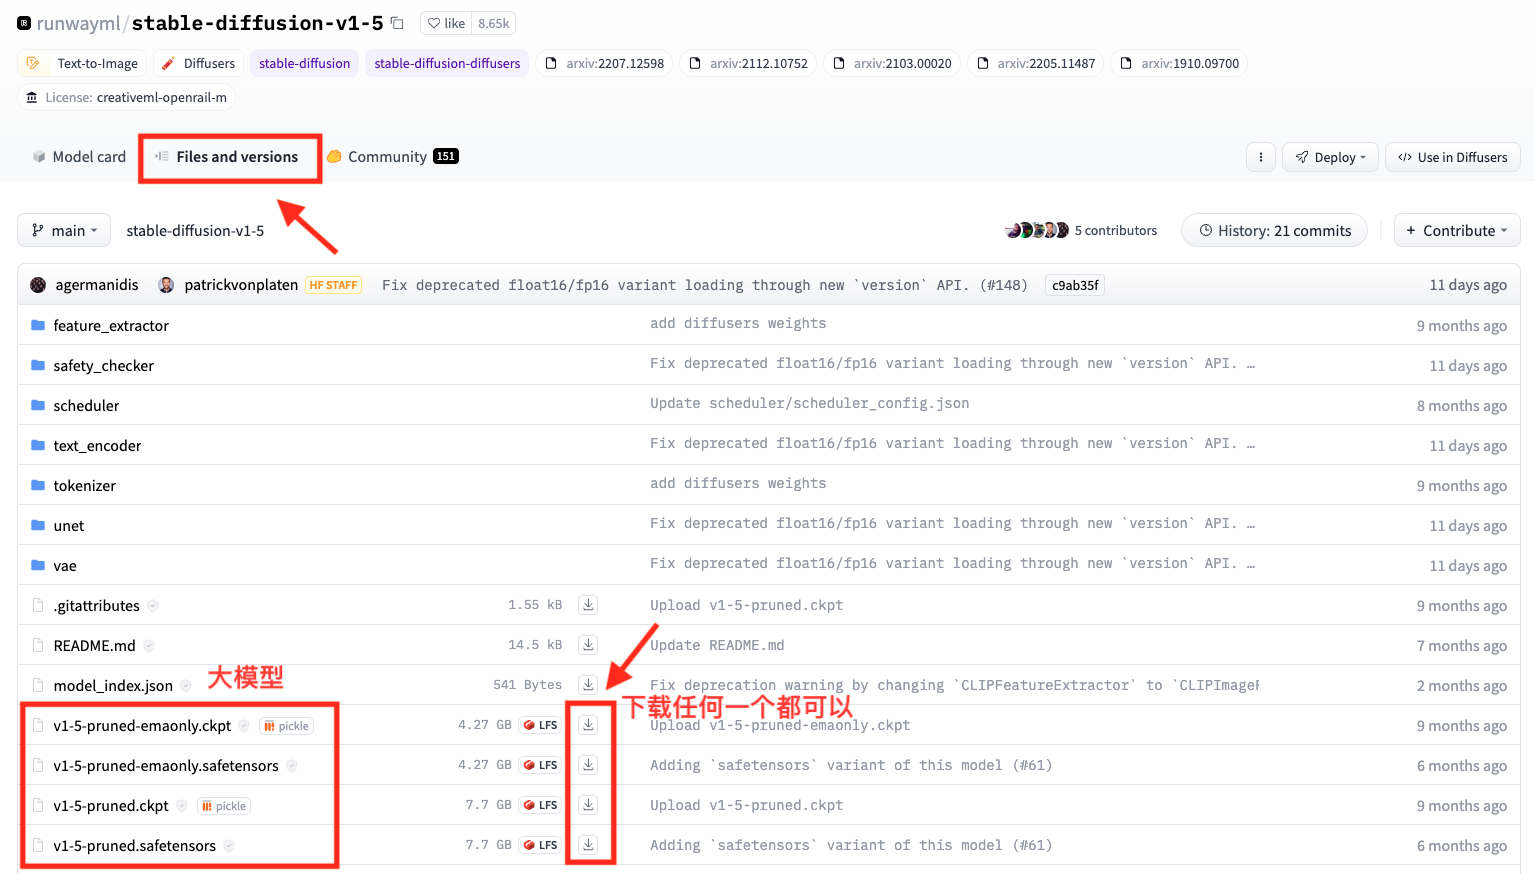Screen dimensions: 1534x874
Task: Like the stable-diffusion-v1-5 model
Action: 446,23
